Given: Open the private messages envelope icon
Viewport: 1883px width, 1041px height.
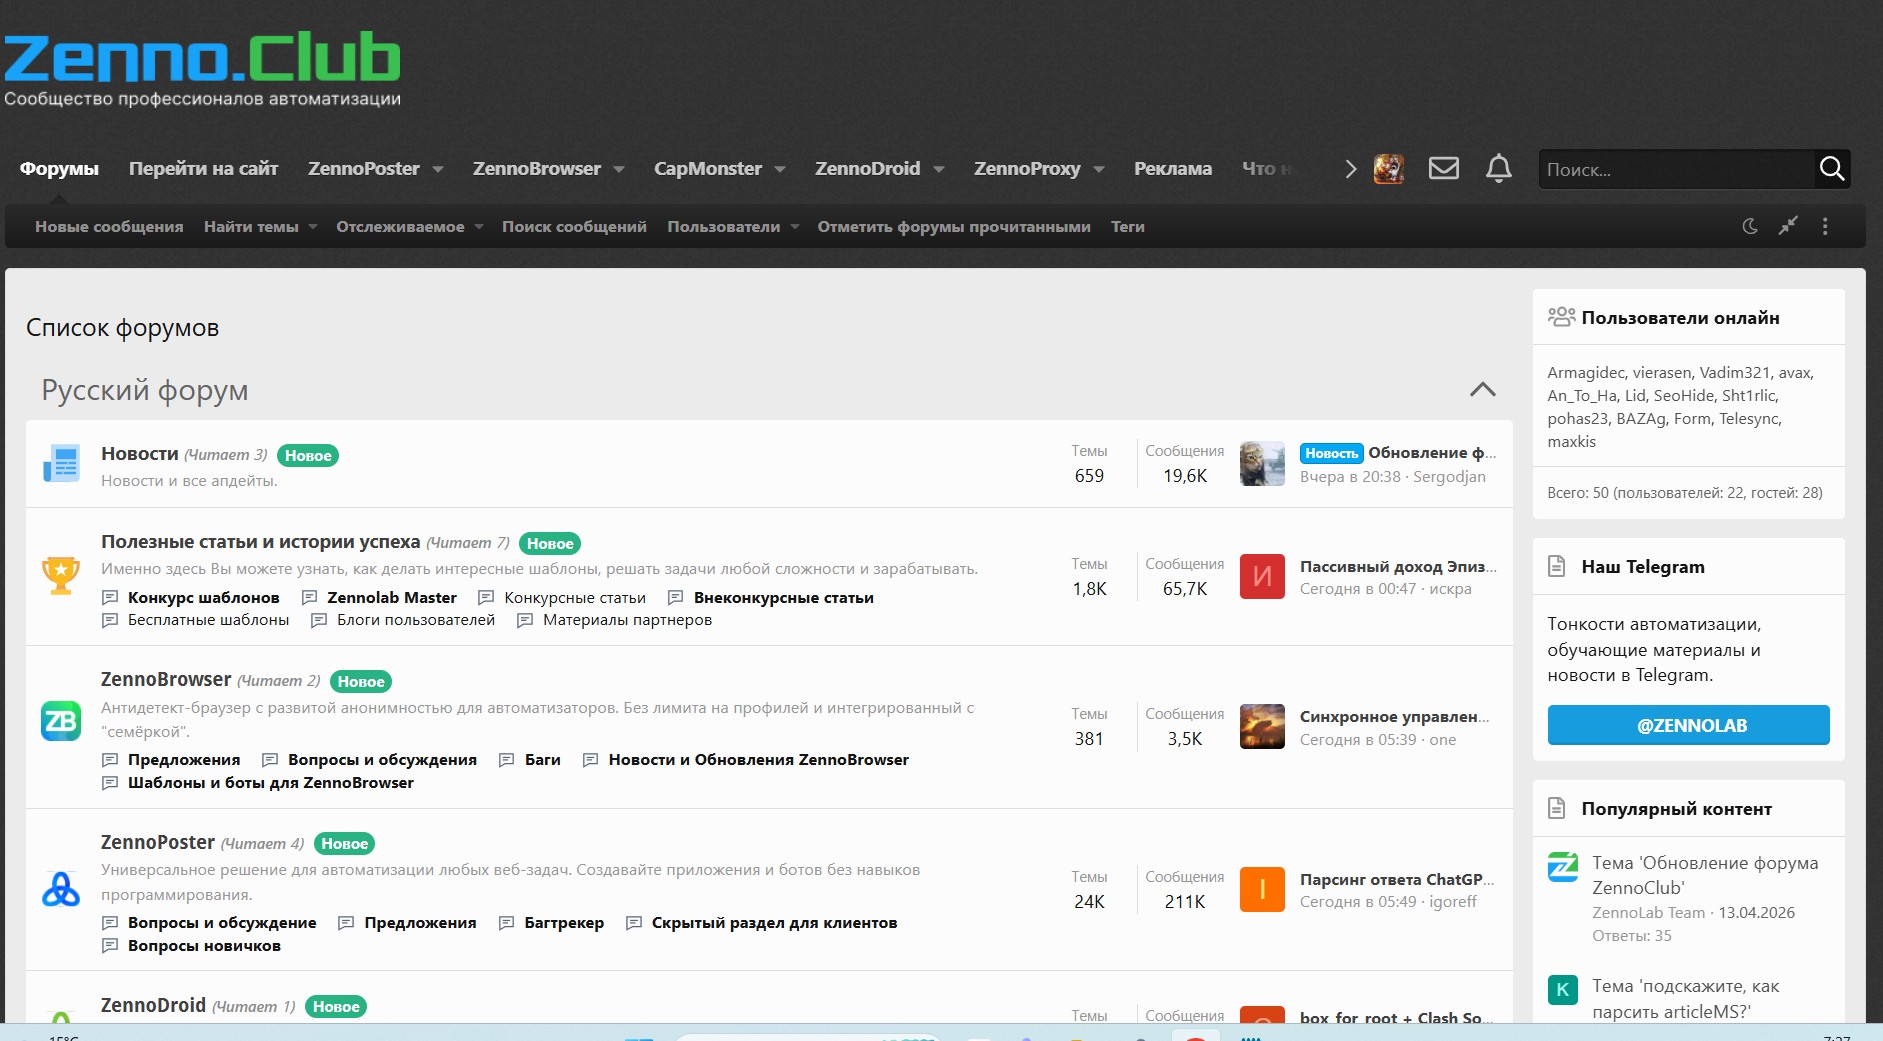Looking at the screenshot, I should coord(1443,169).
